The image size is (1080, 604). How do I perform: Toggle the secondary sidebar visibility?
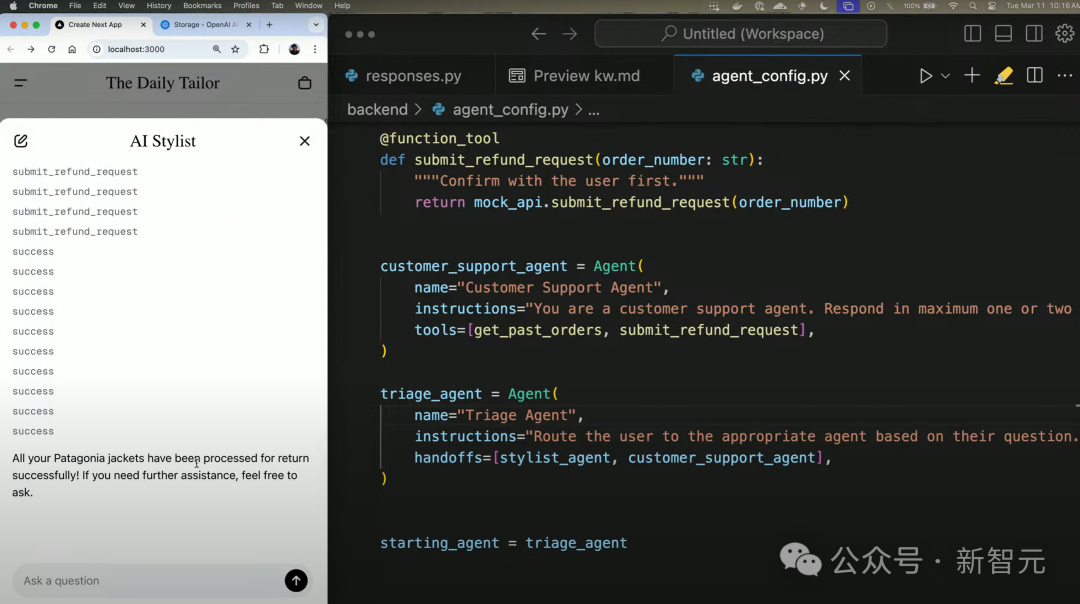coord(1033,33)
